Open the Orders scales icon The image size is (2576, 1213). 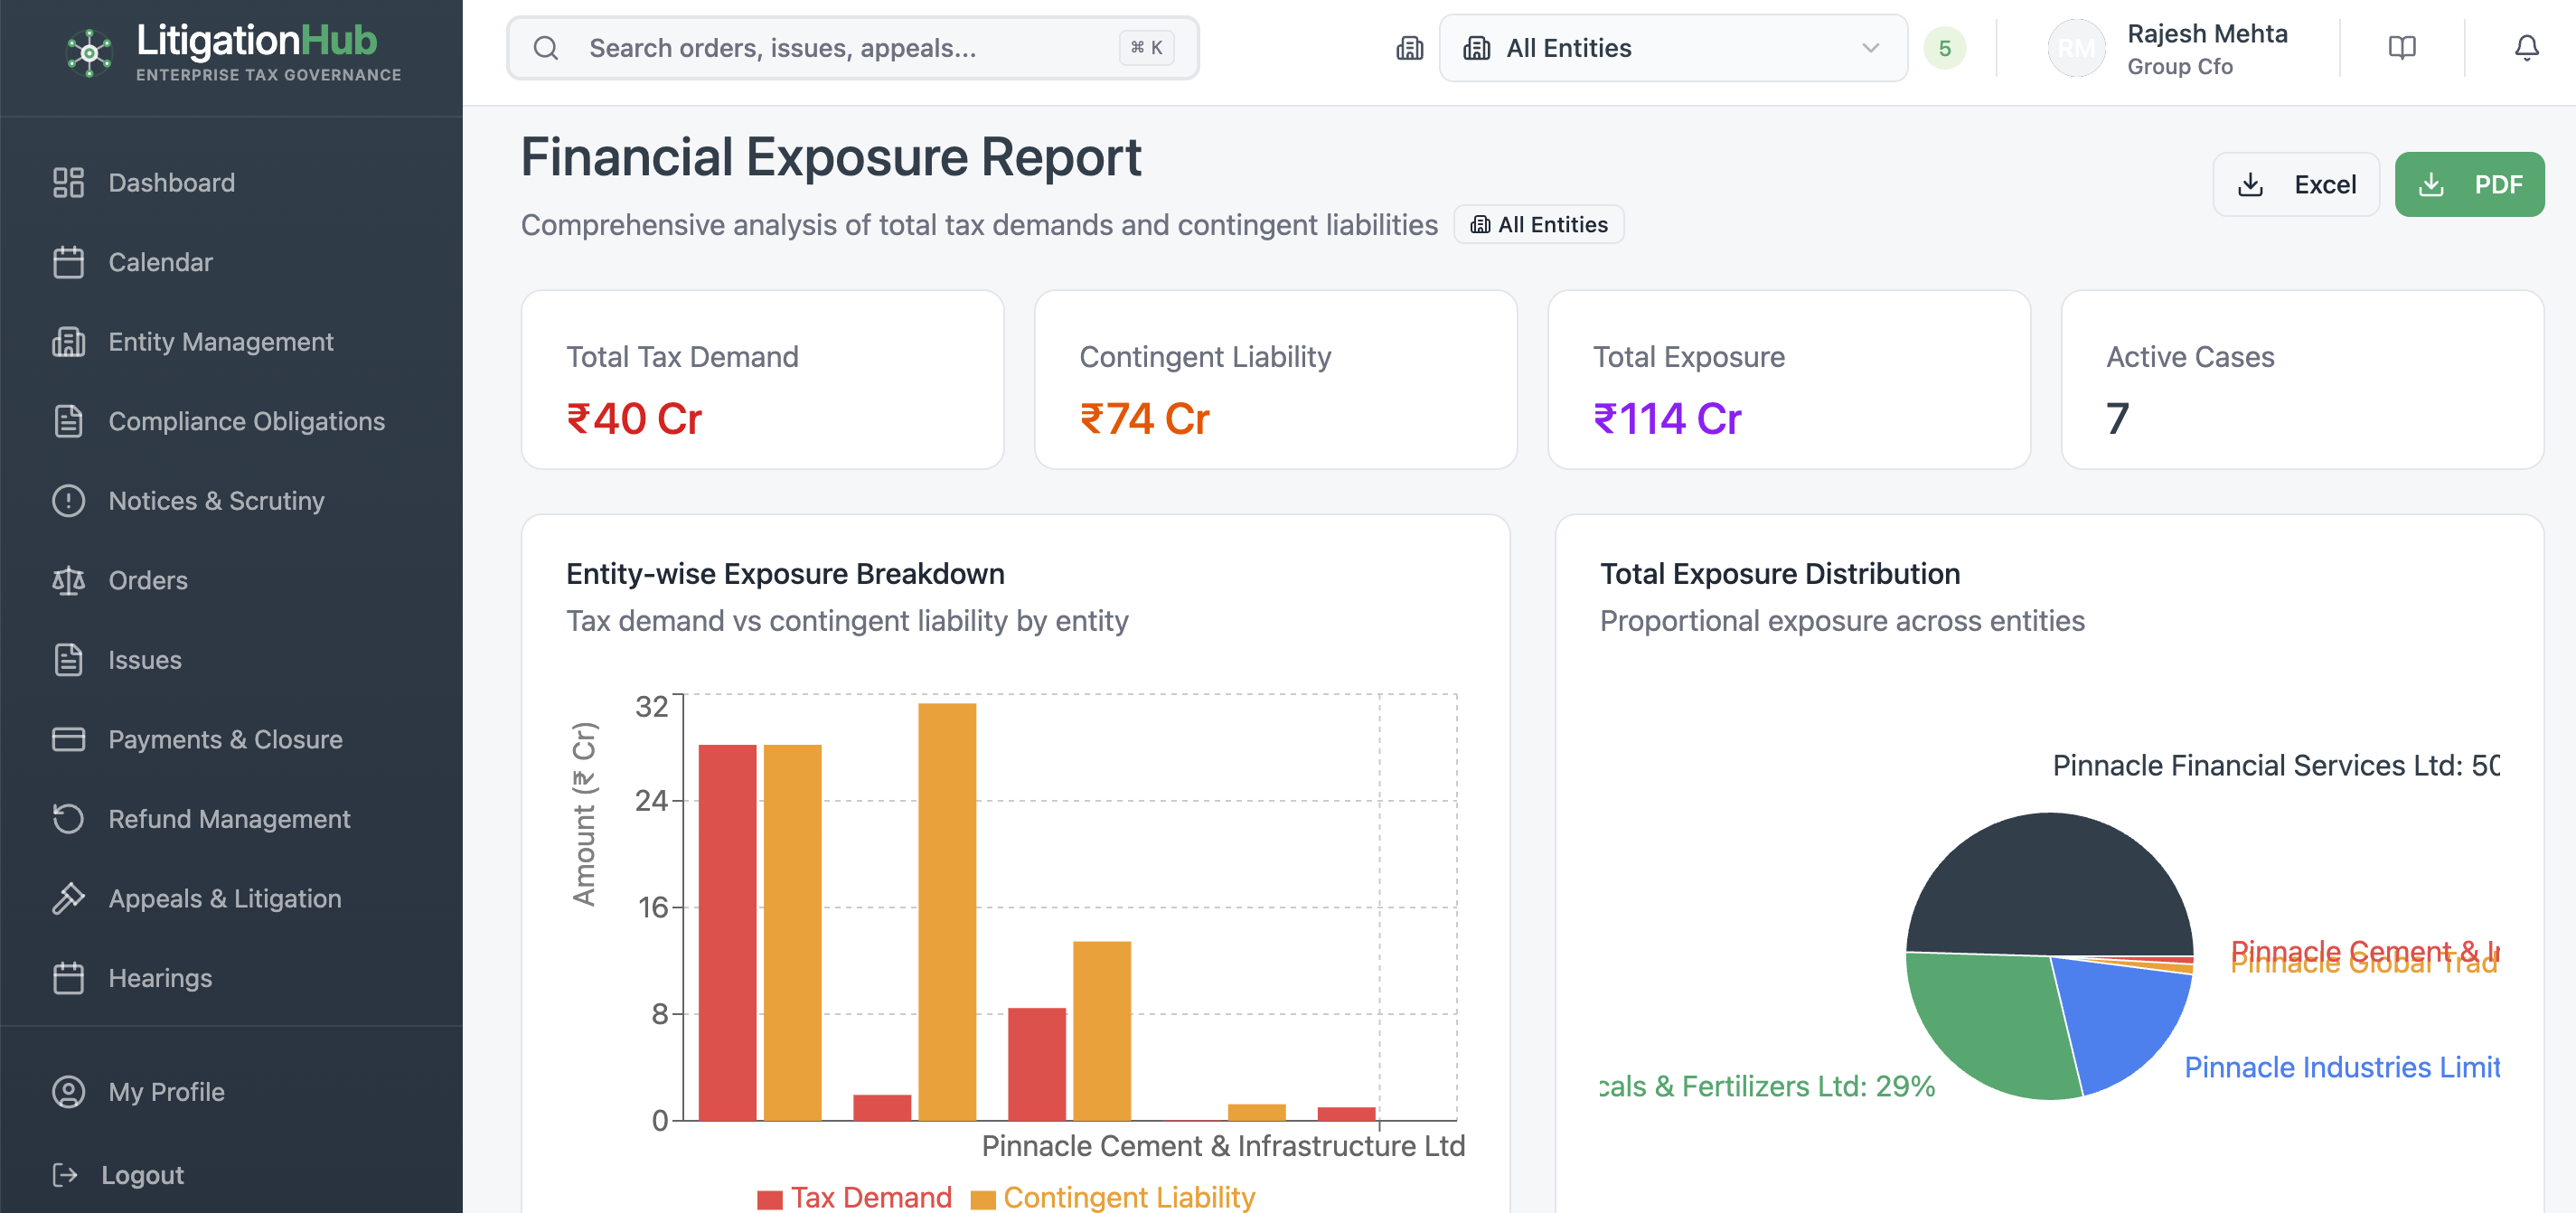(68, 580)
